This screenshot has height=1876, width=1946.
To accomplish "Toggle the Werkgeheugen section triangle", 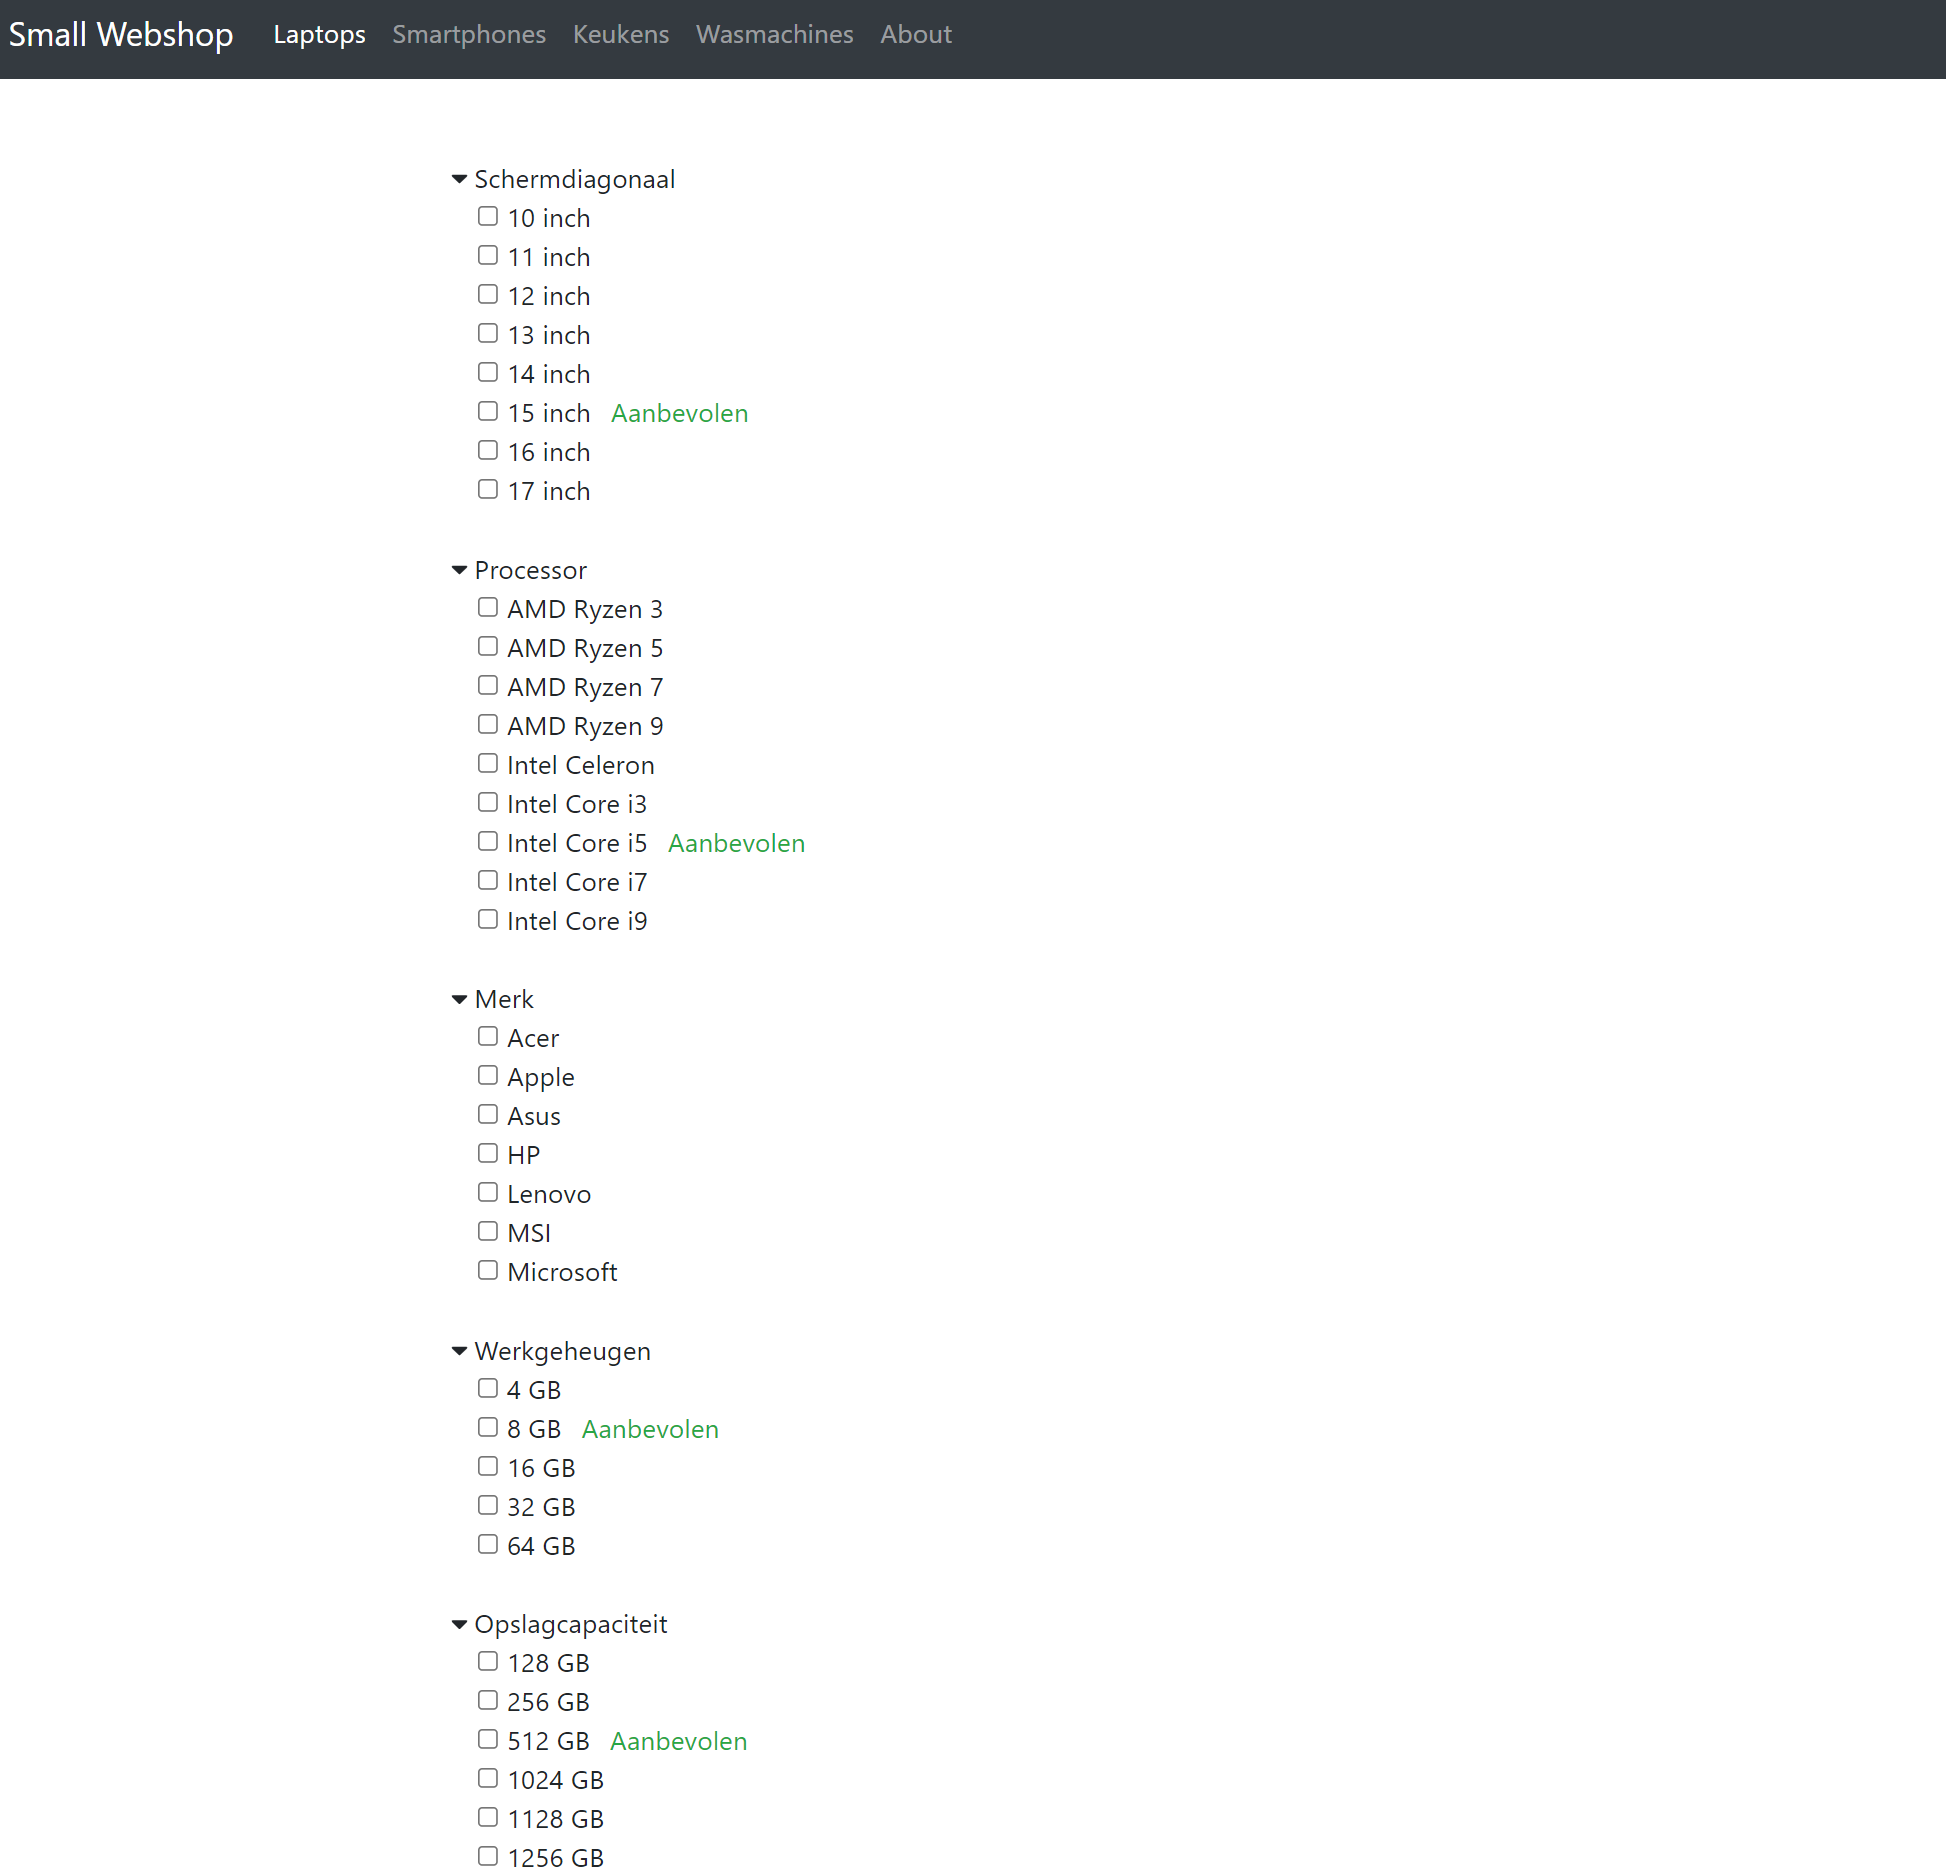I will pos(460,1352).
